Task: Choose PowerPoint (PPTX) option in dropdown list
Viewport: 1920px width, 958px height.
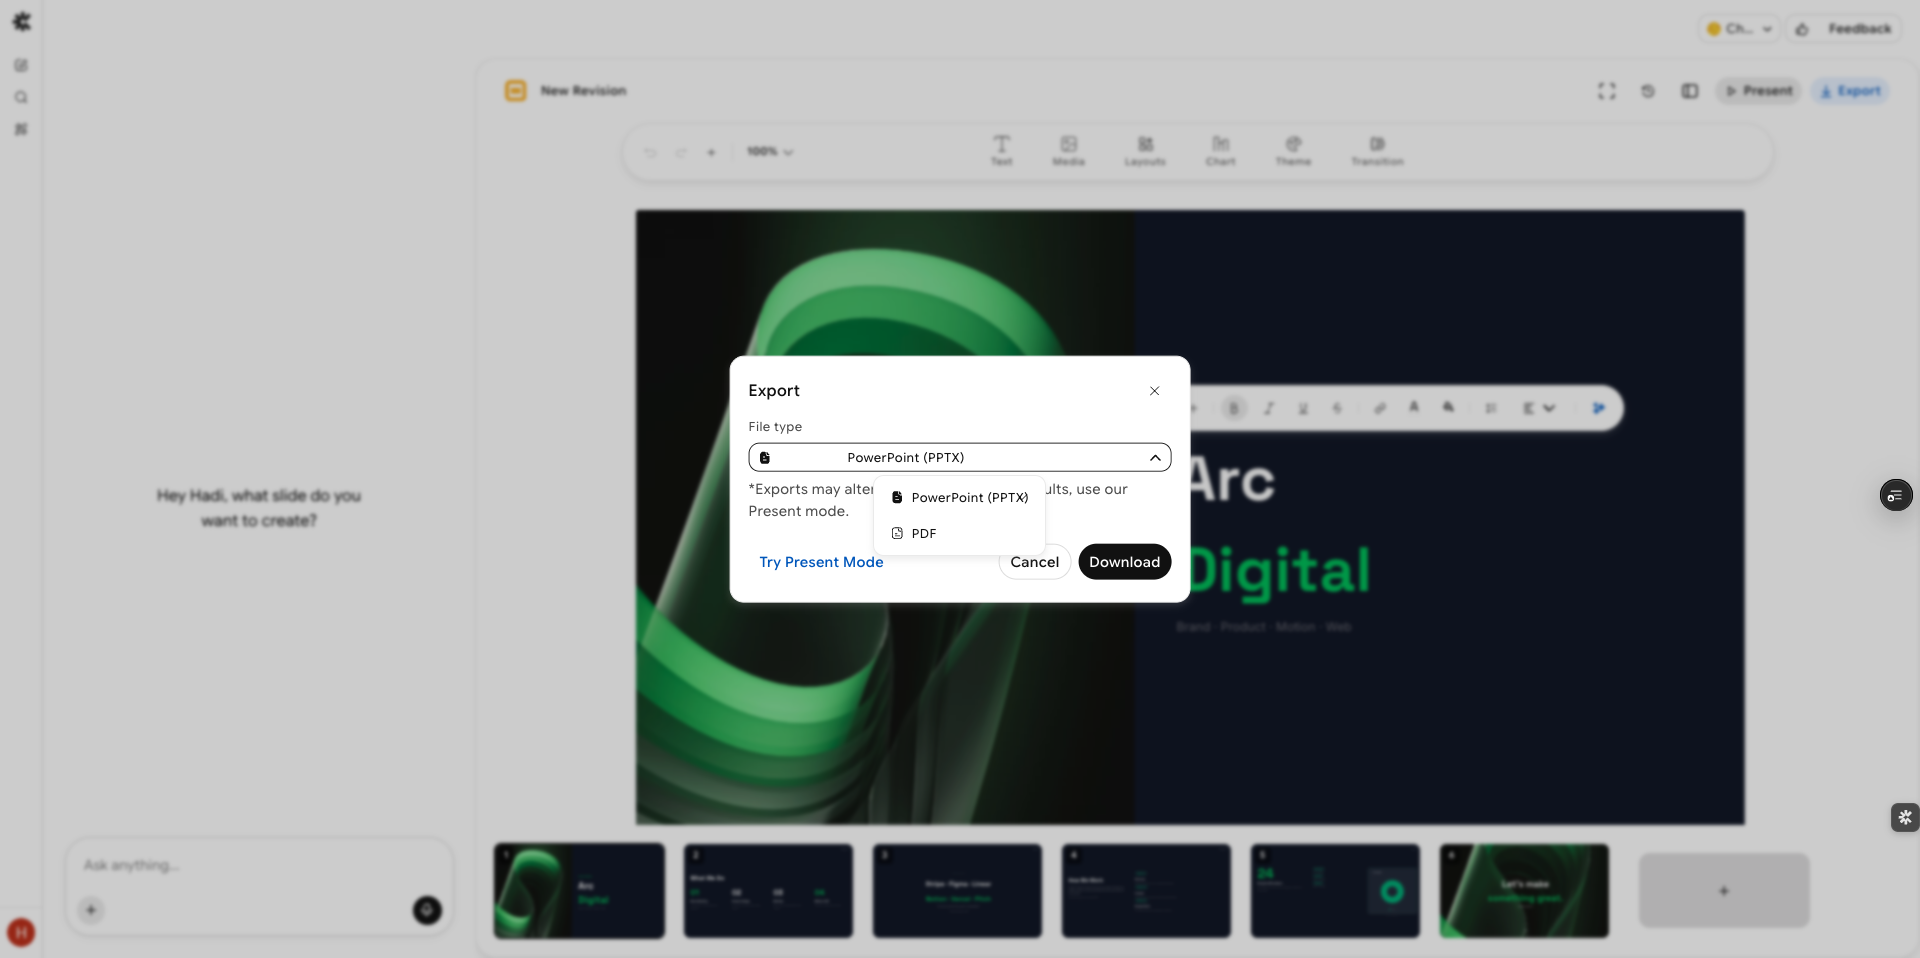Action: (x=968, y=498)
